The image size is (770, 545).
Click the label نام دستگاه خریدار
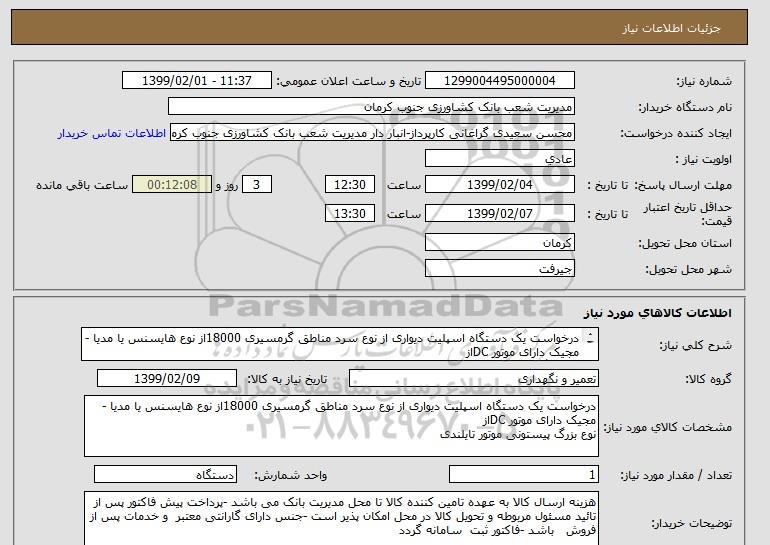pos(685,108)
